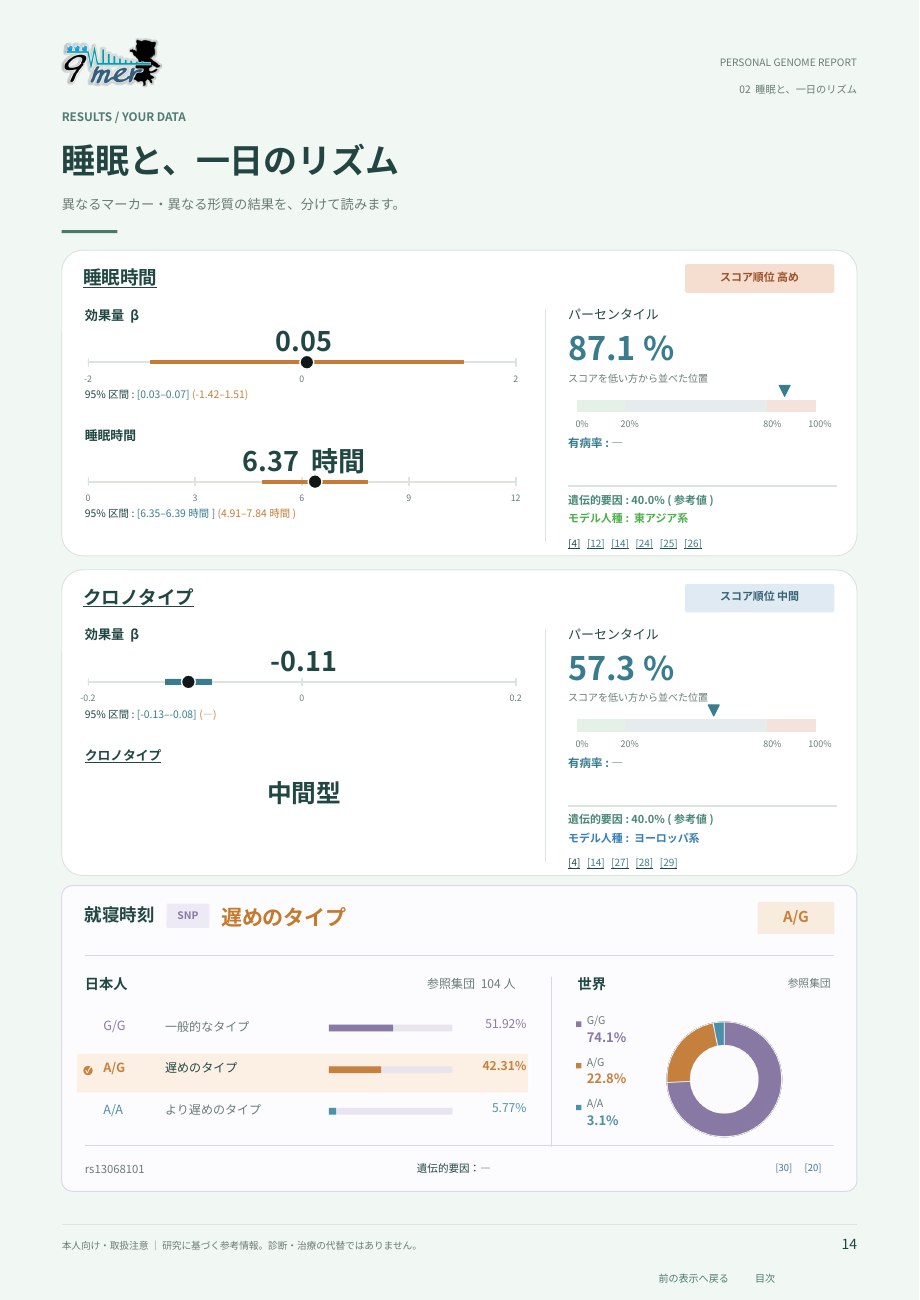Open the 目次 table of contents link
The height and width of the screenshot is (1300, 920).
[x=765, y=1278]
